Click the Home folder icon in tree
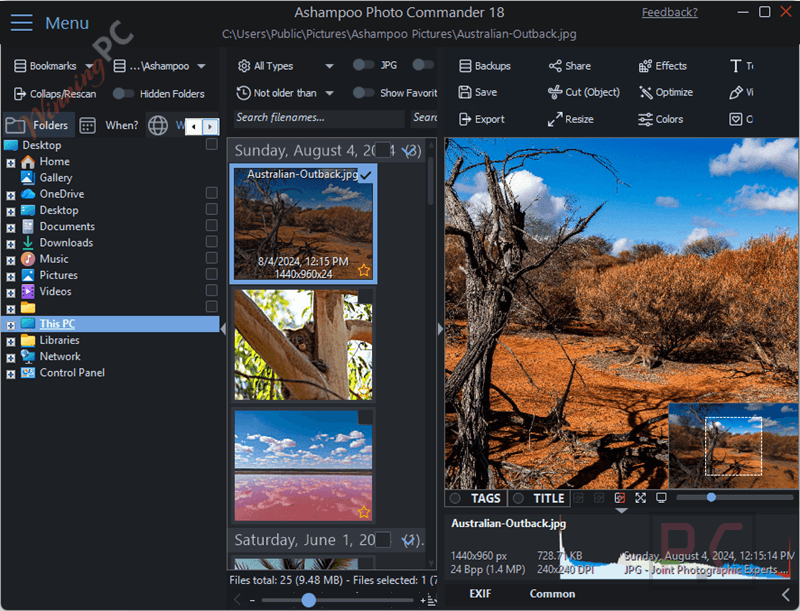This screenshot has width=800, height=611. pyautogui.click(x=28, y=162)
